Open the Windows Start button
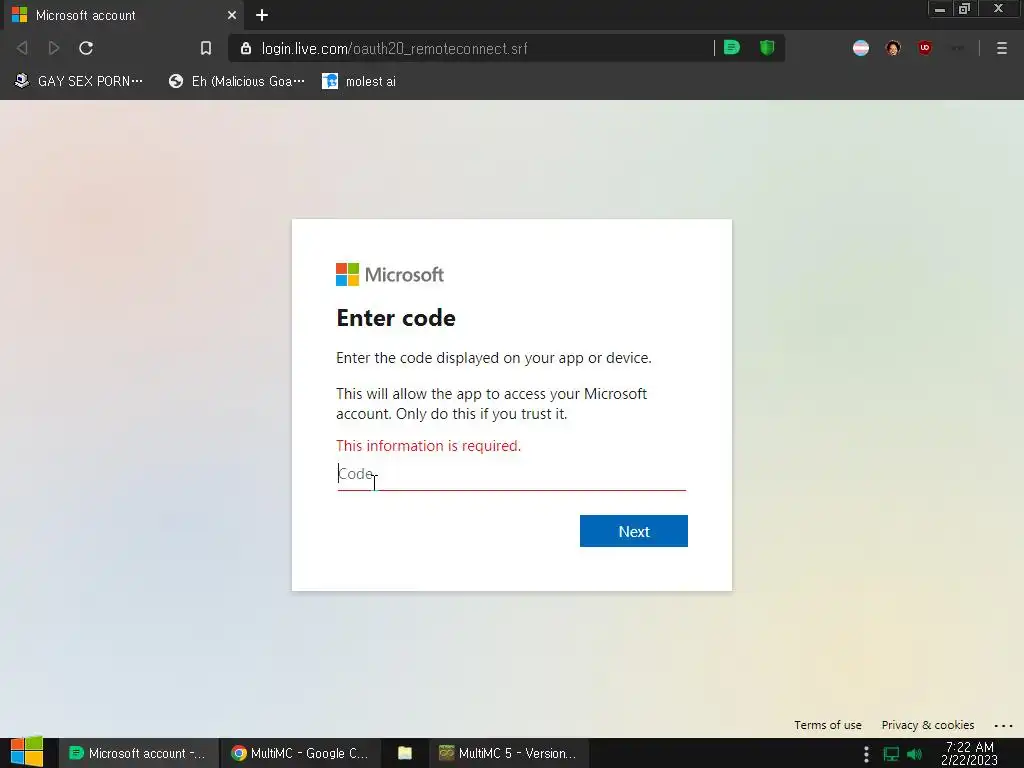The height and width of the screenshot is (768, 1024). 27,752
